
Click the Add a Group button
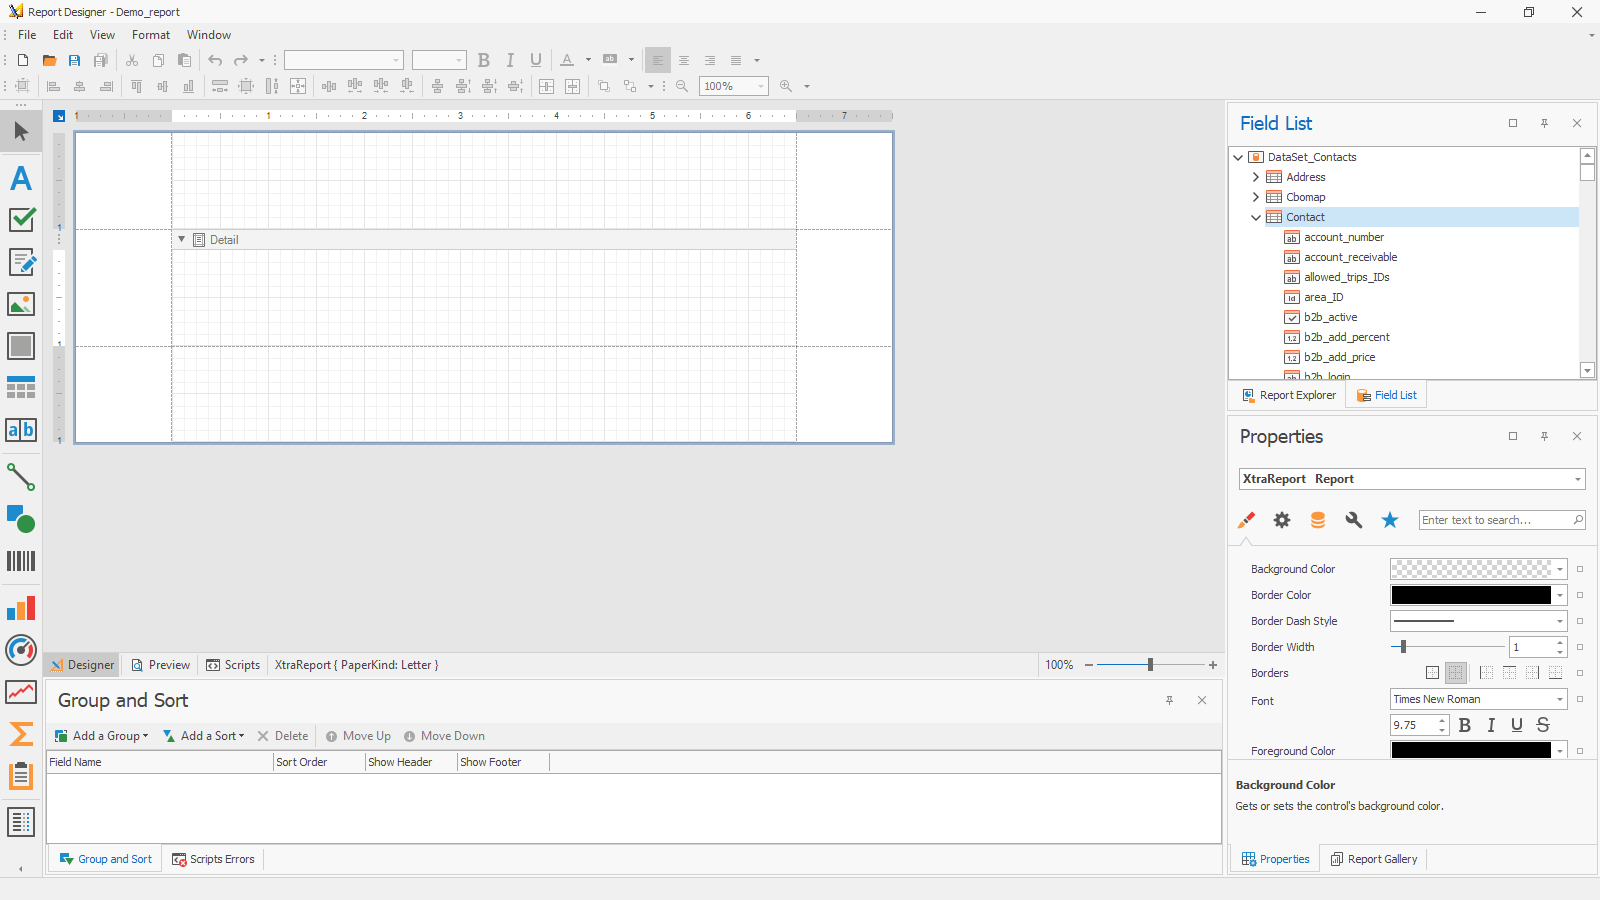pyautogui.click(x=102, y=736)
